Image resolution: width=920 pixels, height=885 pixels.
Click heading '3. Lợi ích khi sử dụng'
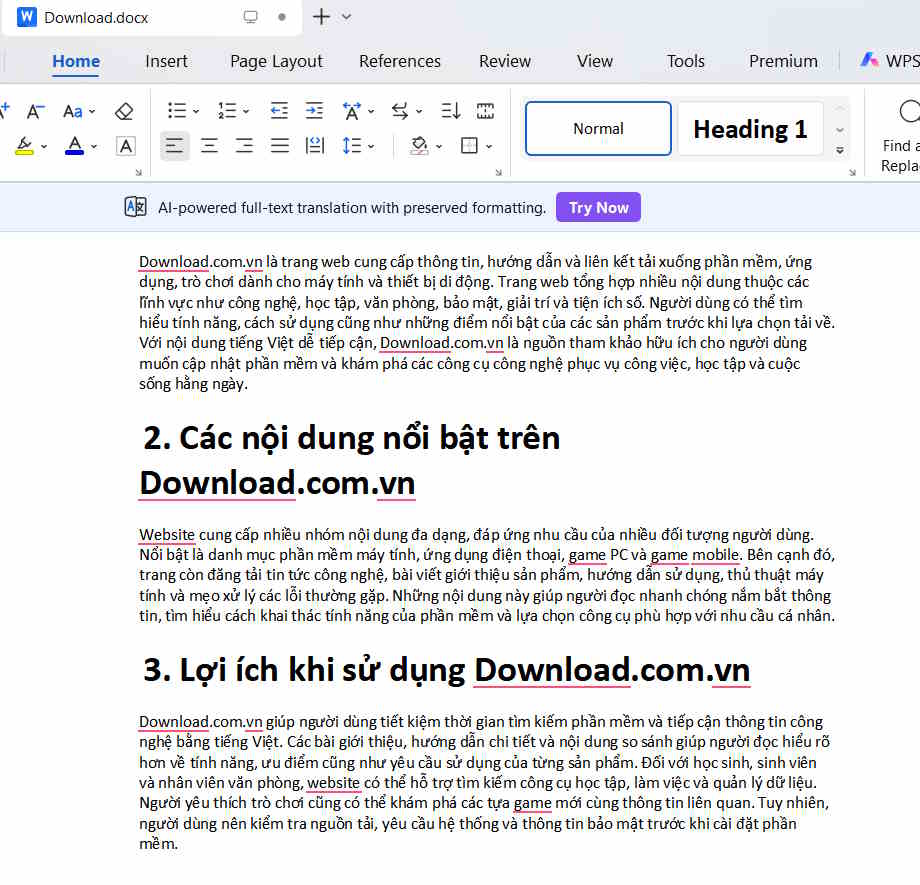click(304, 670)
